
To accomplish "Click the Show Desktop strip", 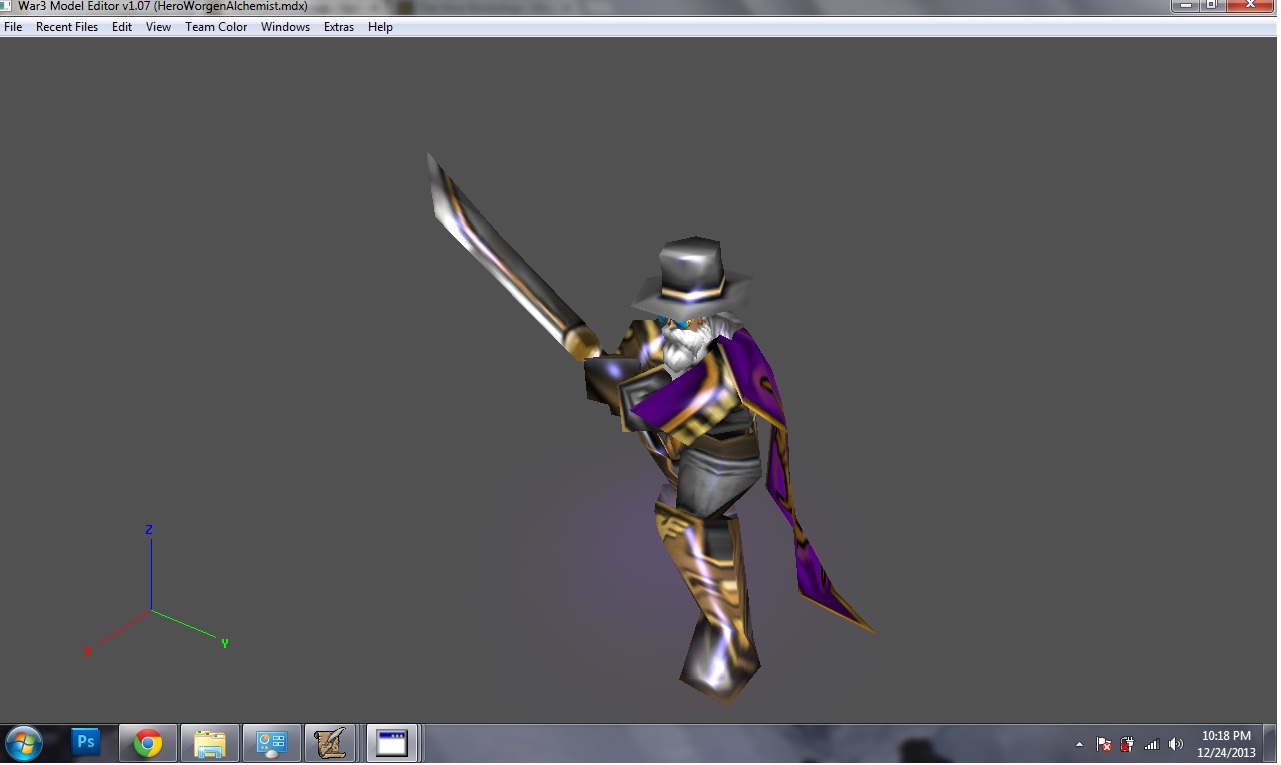I will click(x=1271, y=744).
